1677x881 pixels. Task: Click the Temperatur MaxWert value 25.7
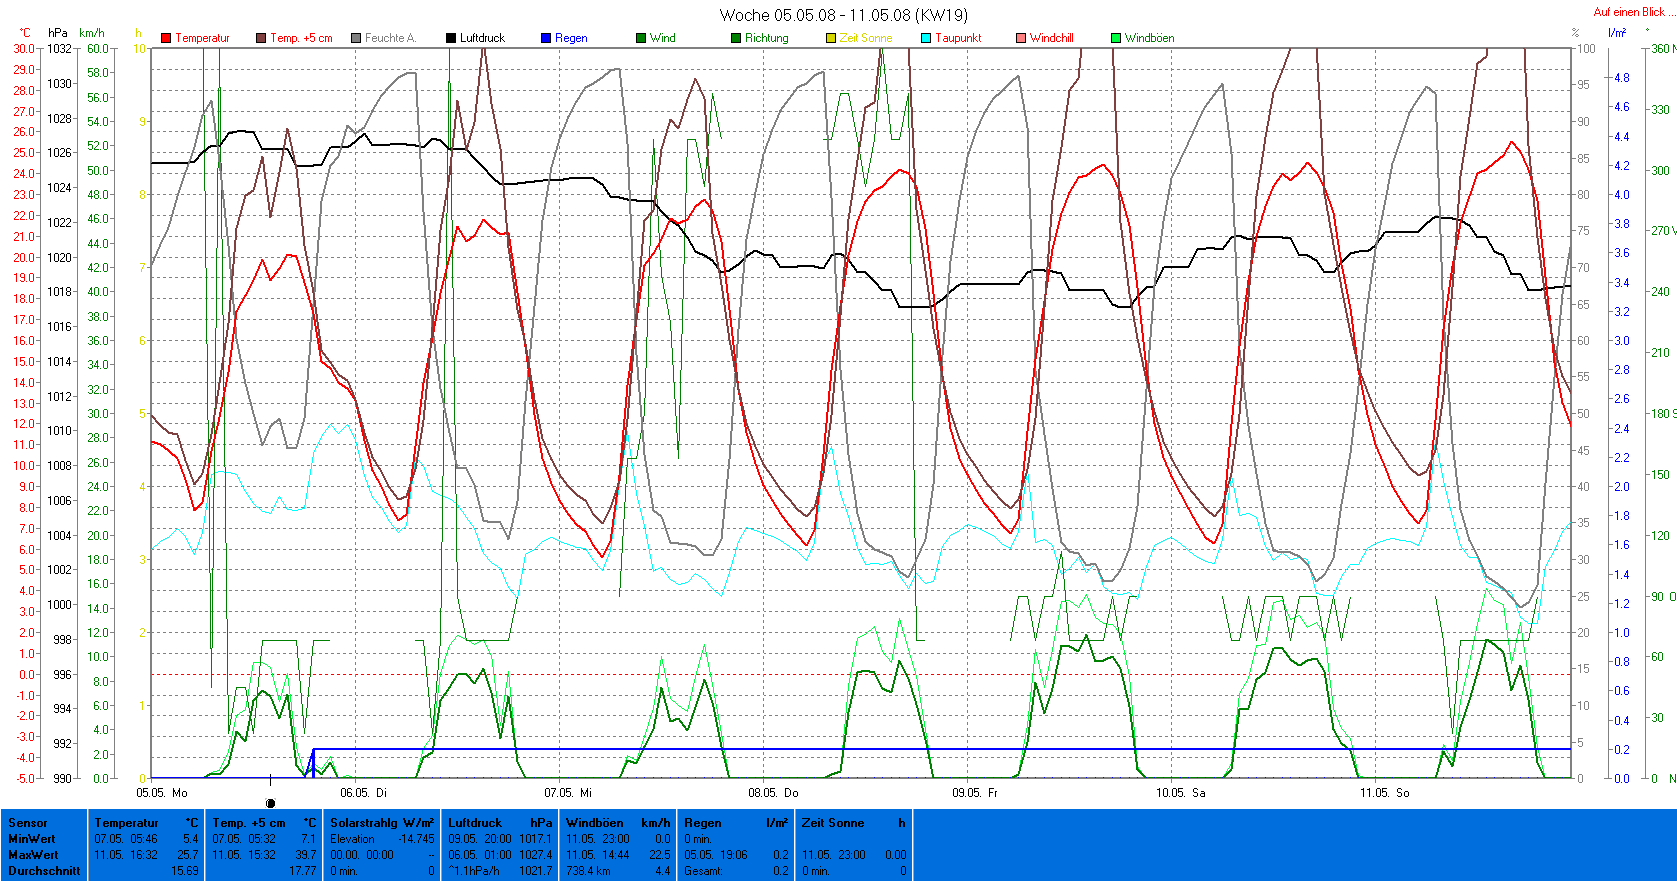click(x=188, y=855)
